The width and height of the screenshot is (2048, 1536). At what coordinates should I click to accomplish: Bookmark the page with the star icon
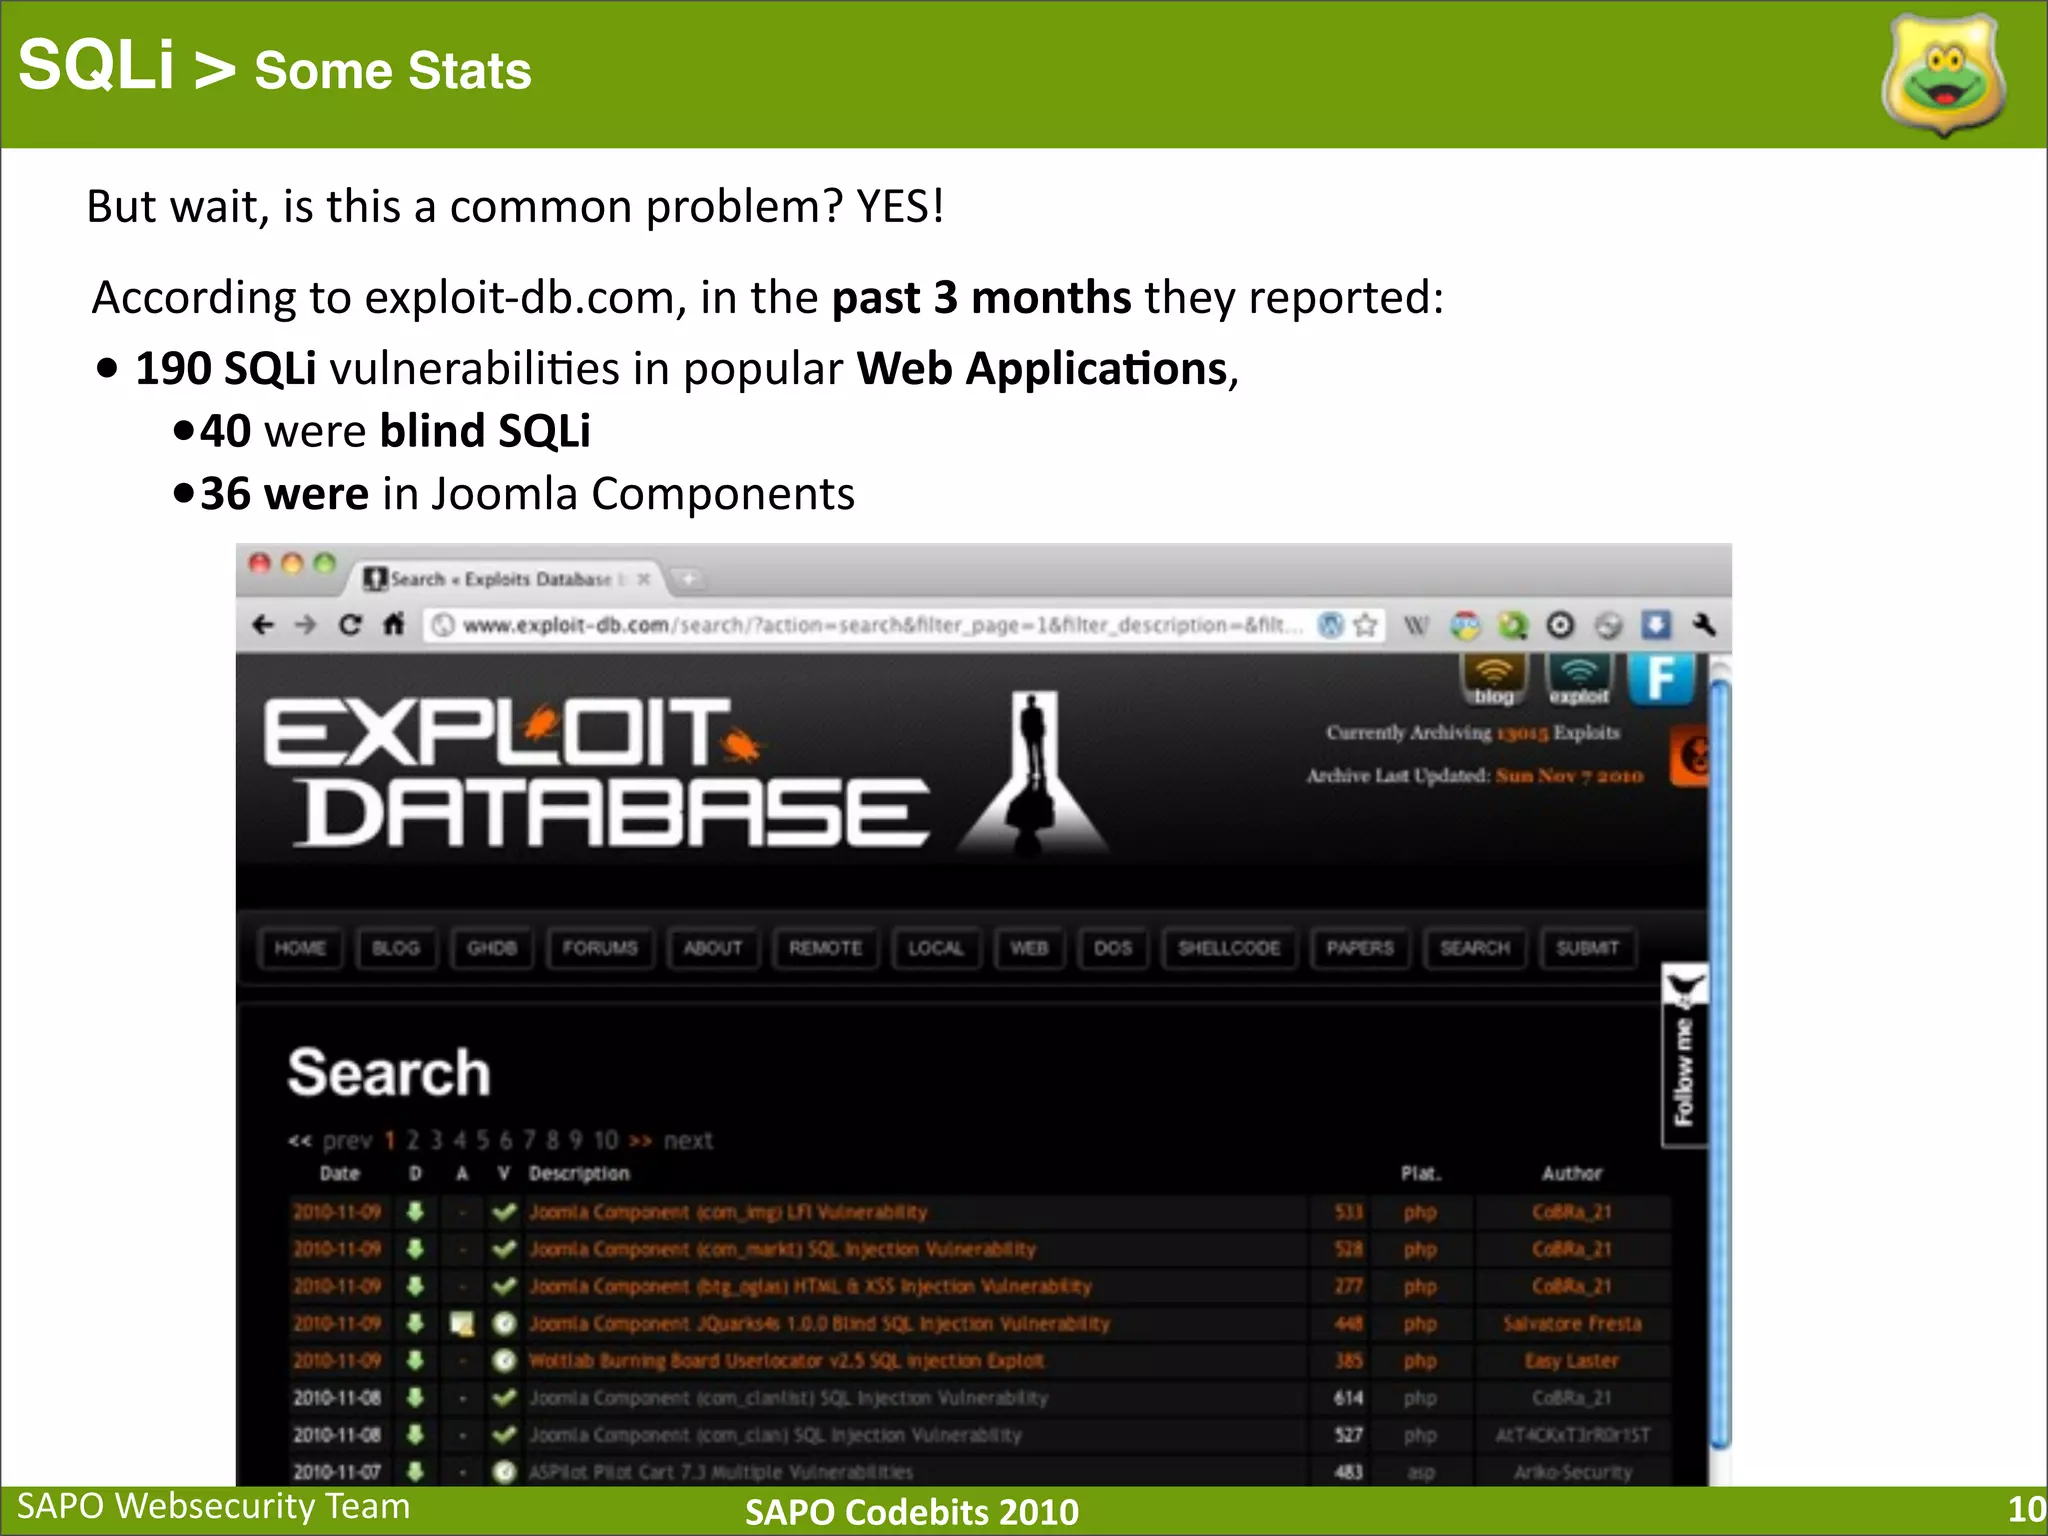point(1365,626)
